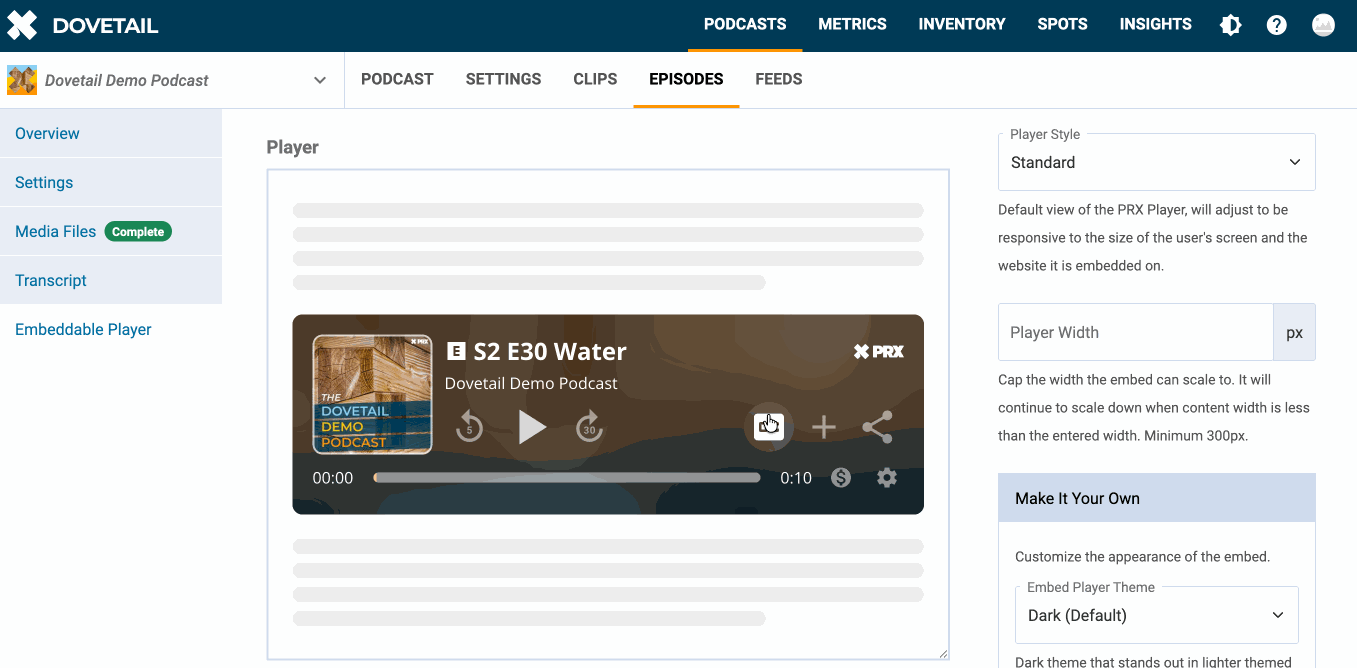Go to Metrics in top navigation
Screen dimensions: 1357x668
tap(852, 24)
